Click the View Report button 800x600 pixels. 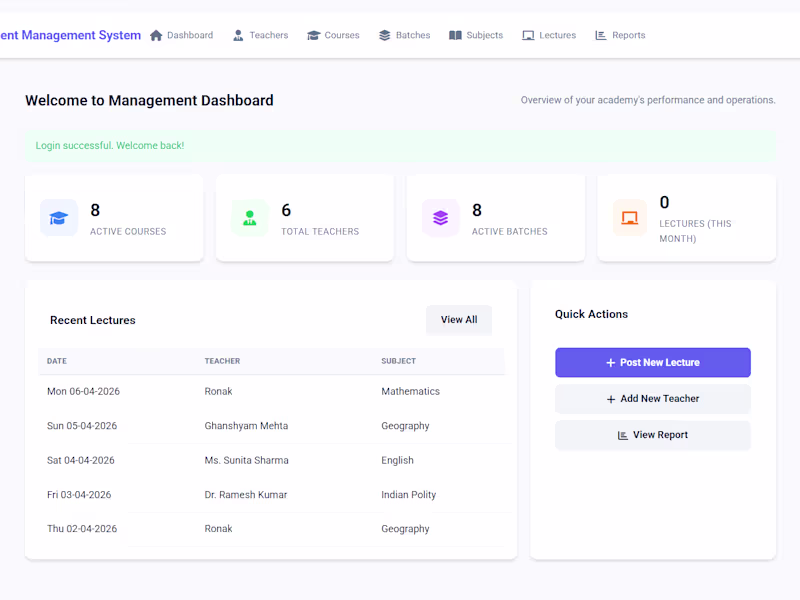pyautogui.click(x=653, y=435)
